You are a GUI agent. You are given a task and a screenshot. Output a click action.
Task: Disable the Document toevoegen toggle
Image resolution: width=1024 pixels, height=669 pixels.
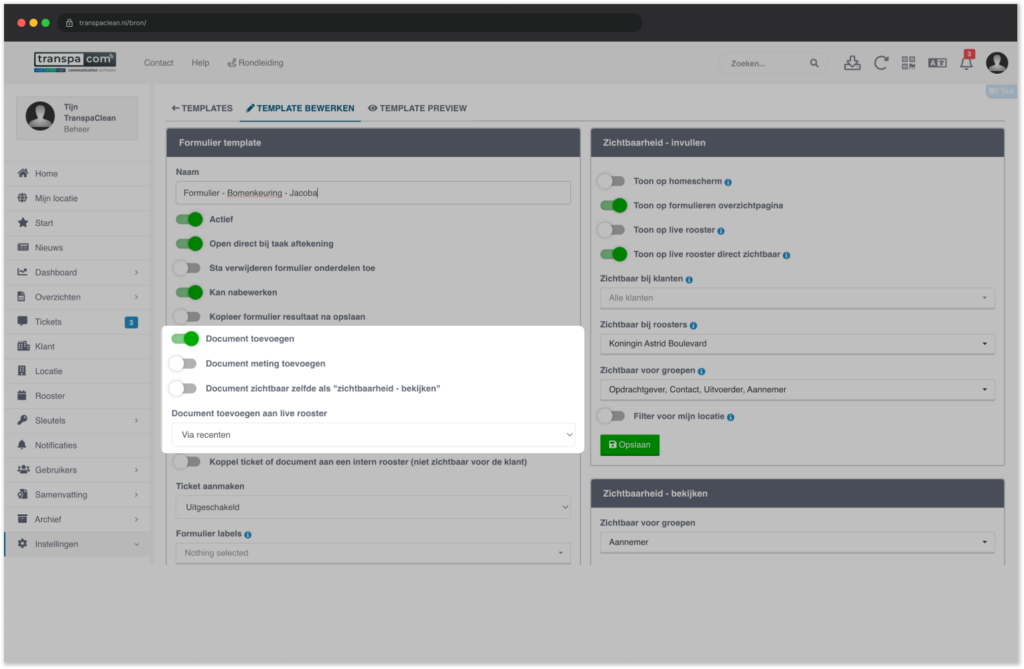[185, 338]
